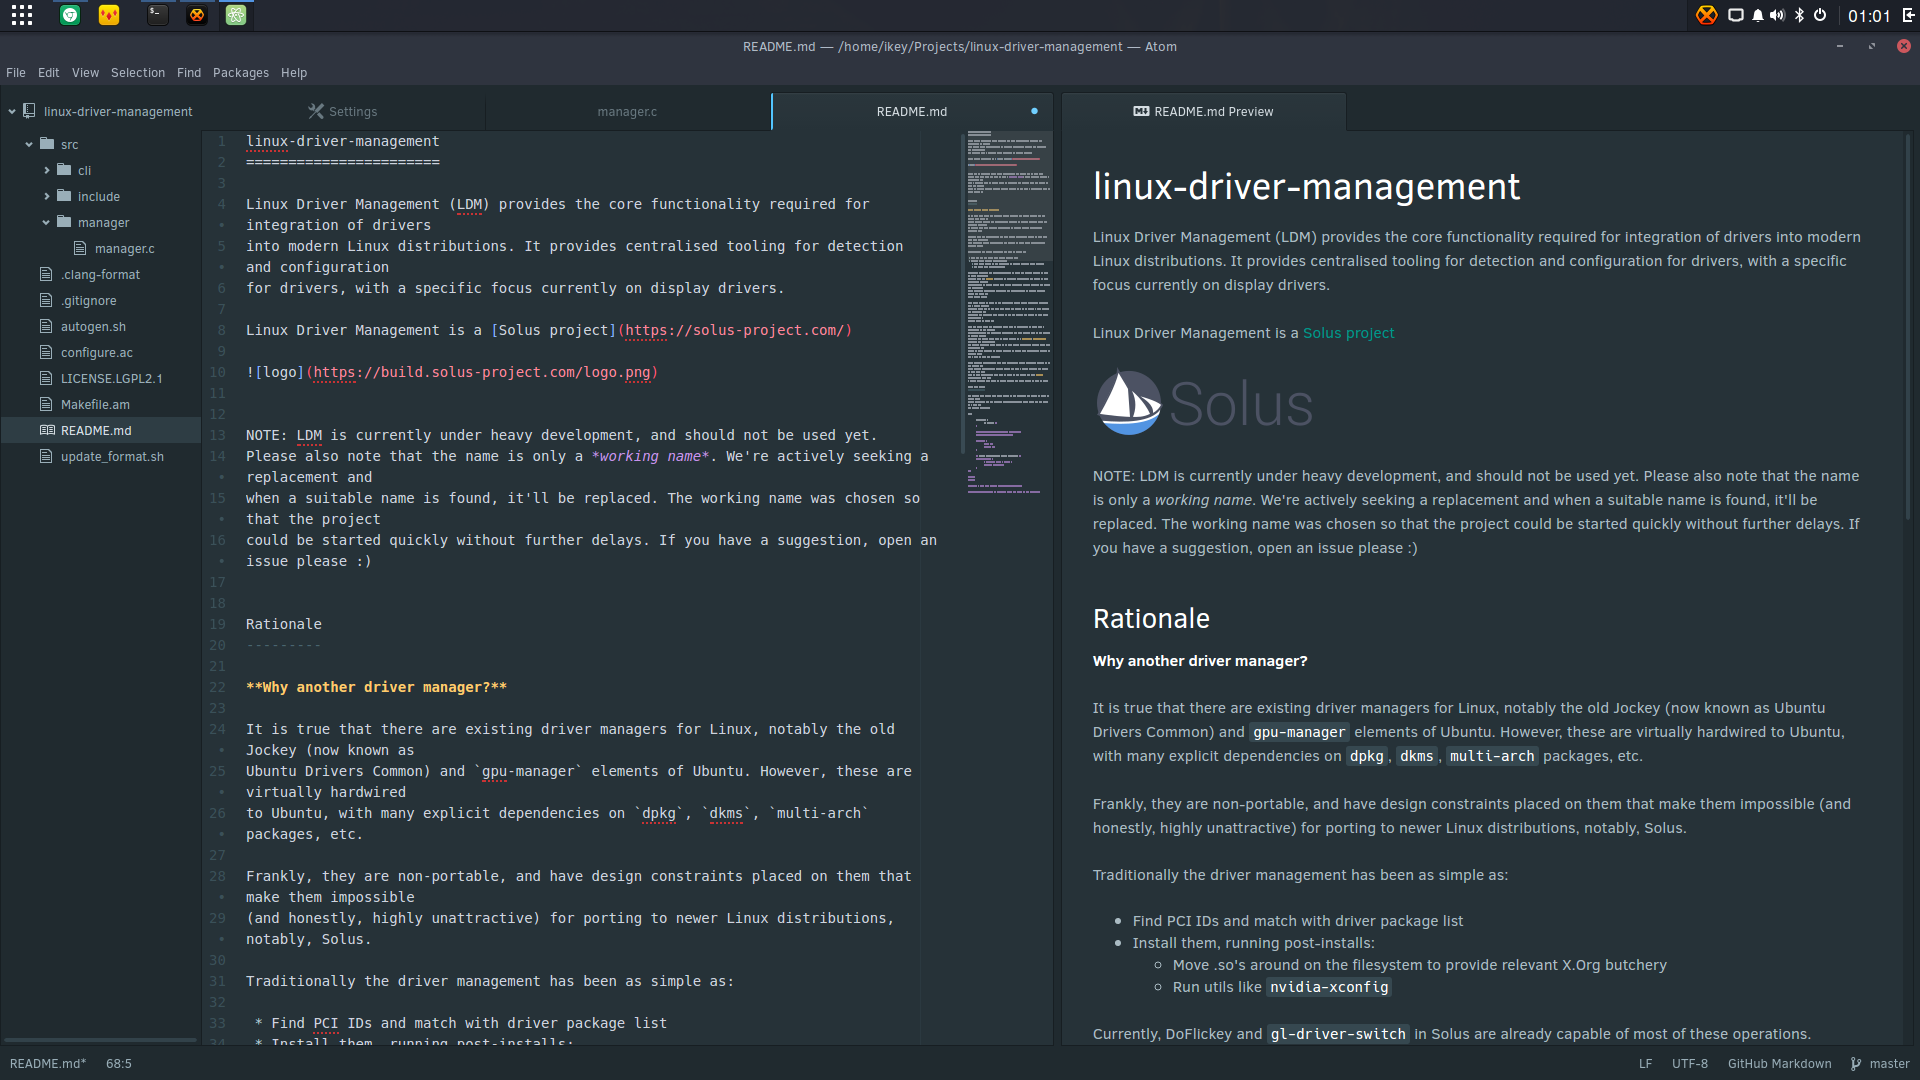Open the File menu

tap(16, 72)
